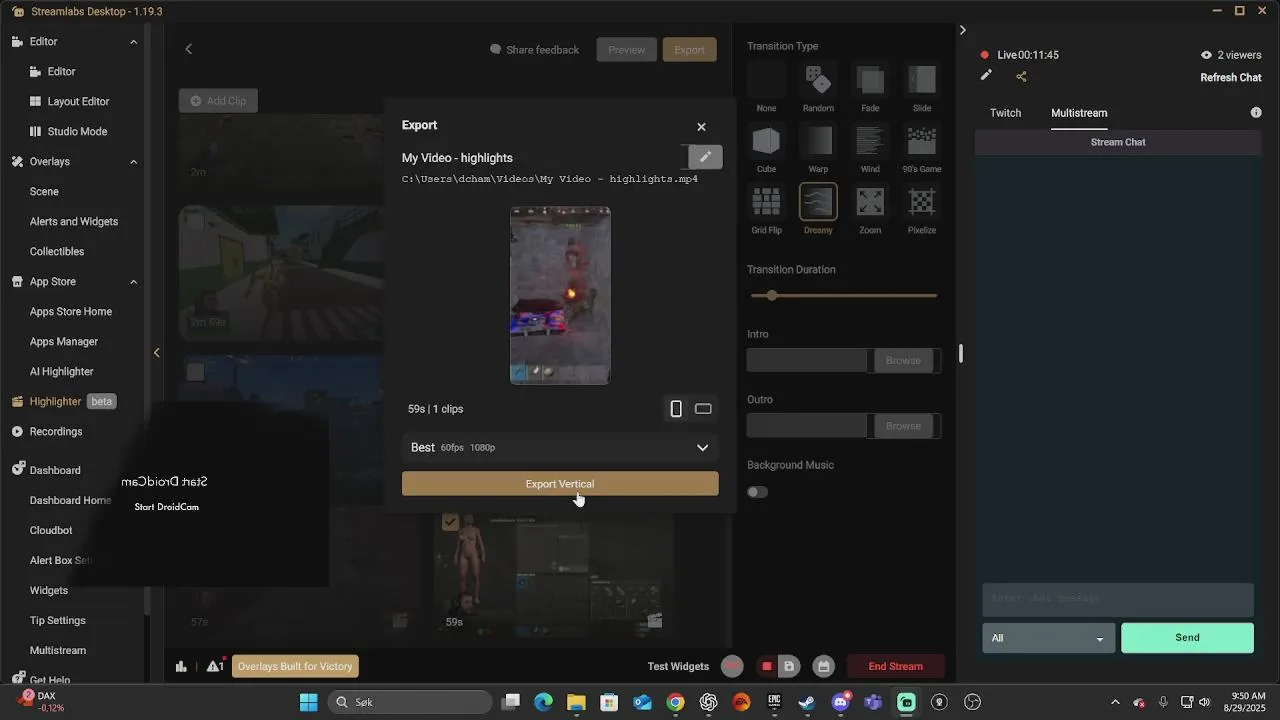Image resolution: width=1280 pixels, height=720 pixels.
Task: Uncheck the checked clip checkbox
Action: (450, 522)
